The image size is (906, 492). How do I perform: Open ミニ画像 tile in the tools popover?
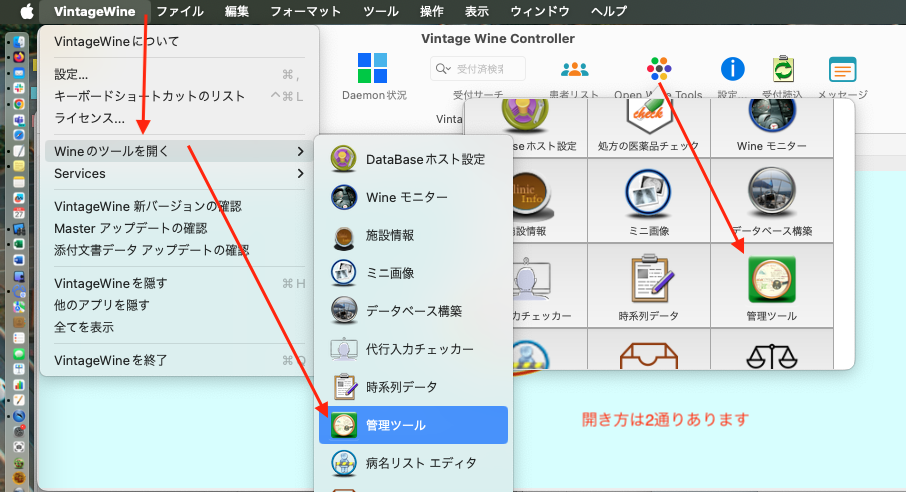coord(649,201)
